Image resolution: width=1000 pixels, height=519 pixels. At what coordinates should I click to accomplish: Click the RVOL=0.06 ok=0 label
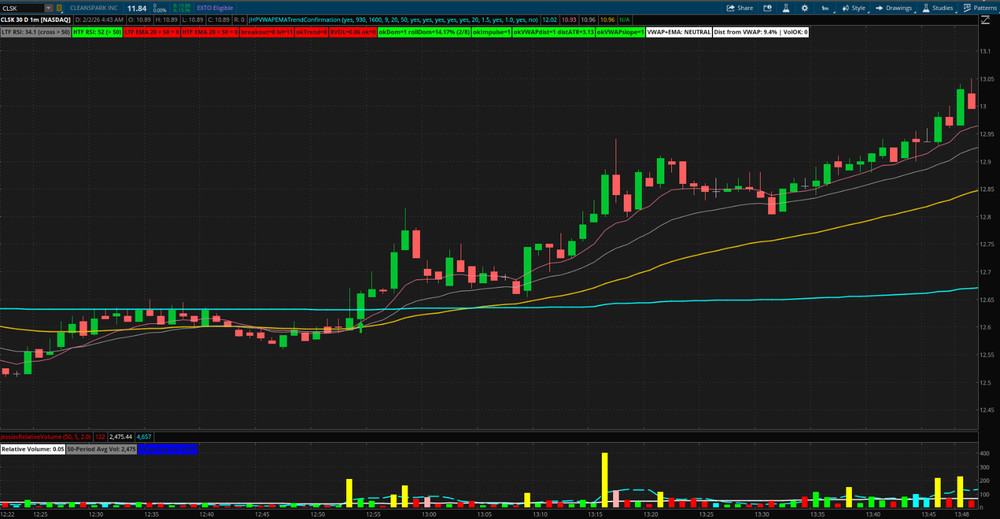pyautogui.click(x=353, y=32)
